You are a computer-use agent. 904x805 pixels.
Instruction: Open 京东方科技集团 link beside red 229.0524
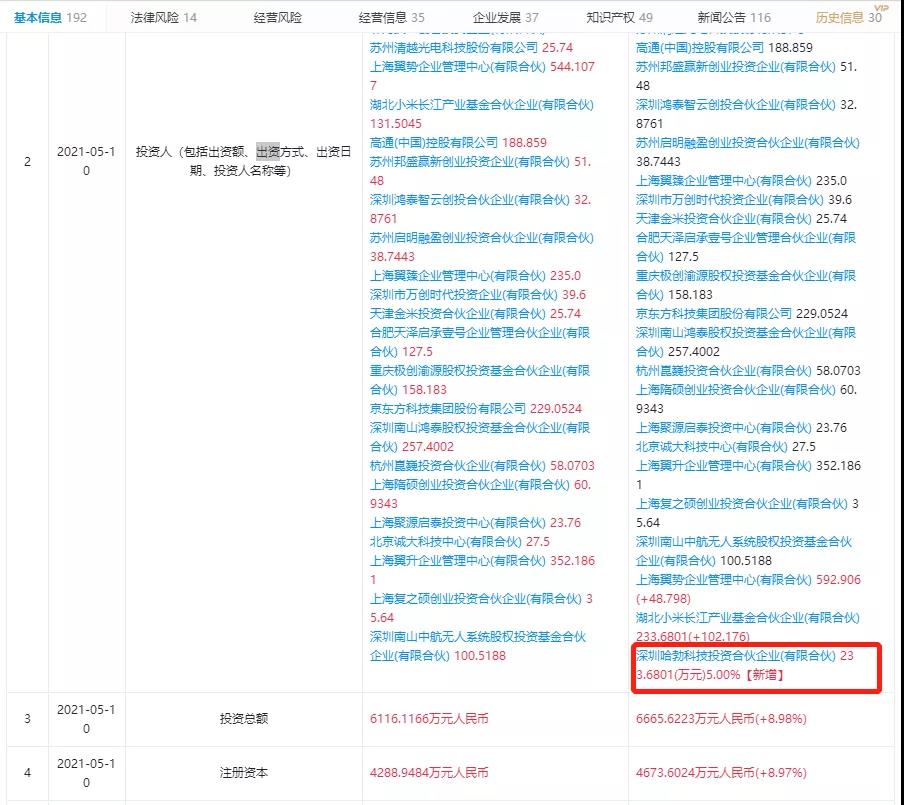tap(447, 408)
